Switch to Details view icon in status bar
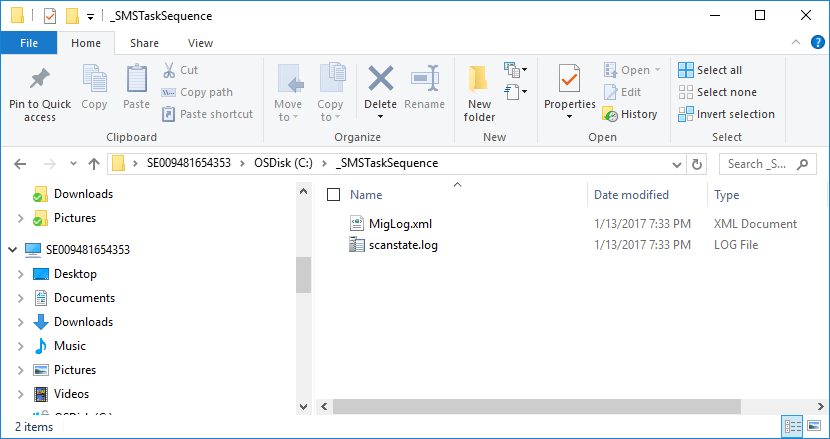The width and height of the screenshot is (830, 439). point(792,426)
